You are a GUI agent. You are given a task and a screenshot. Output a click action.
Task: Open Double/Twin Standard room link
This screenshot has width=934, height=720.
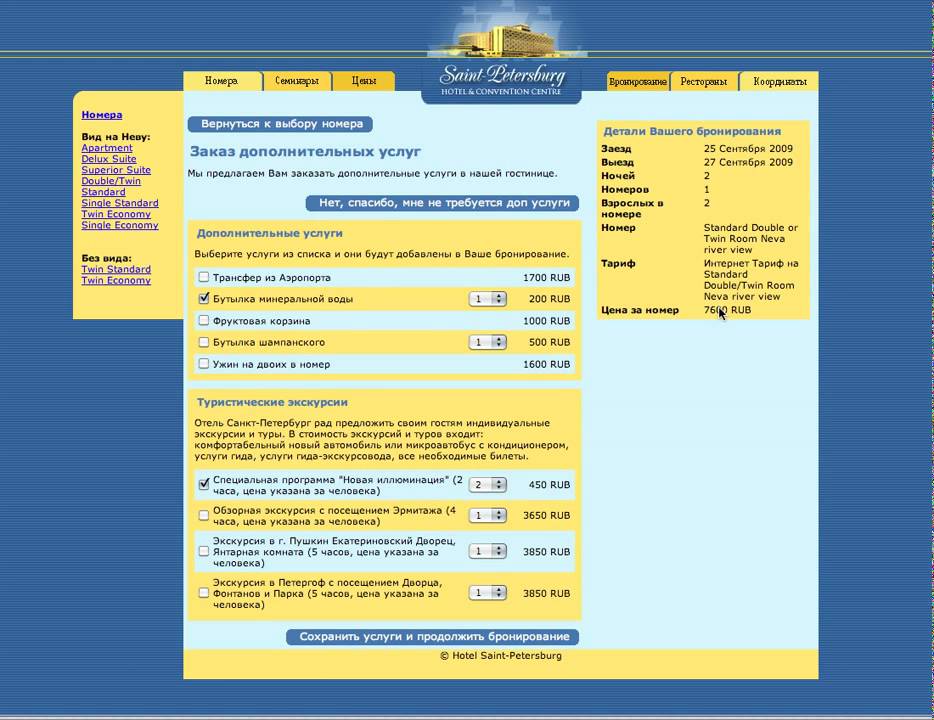click(x=111, y=186)
